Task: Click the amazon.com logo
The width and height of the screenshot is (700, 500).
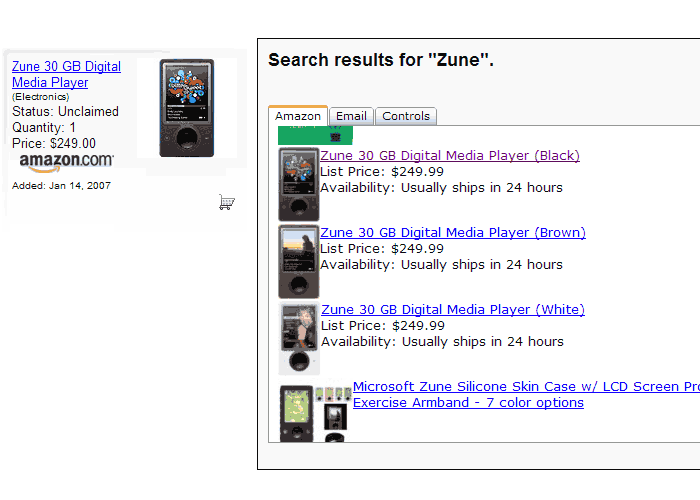Action: 67,162
